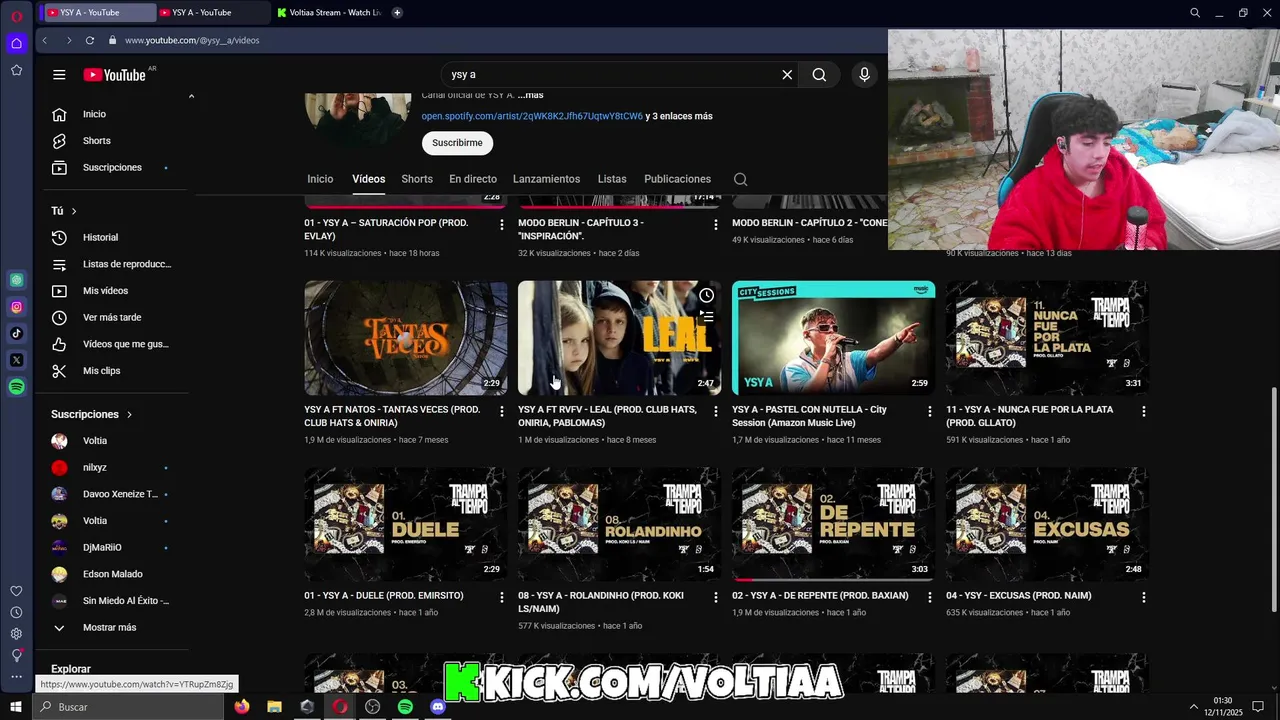Click the Opera menu logo
1280x720 pixels.
pos(16,15)
